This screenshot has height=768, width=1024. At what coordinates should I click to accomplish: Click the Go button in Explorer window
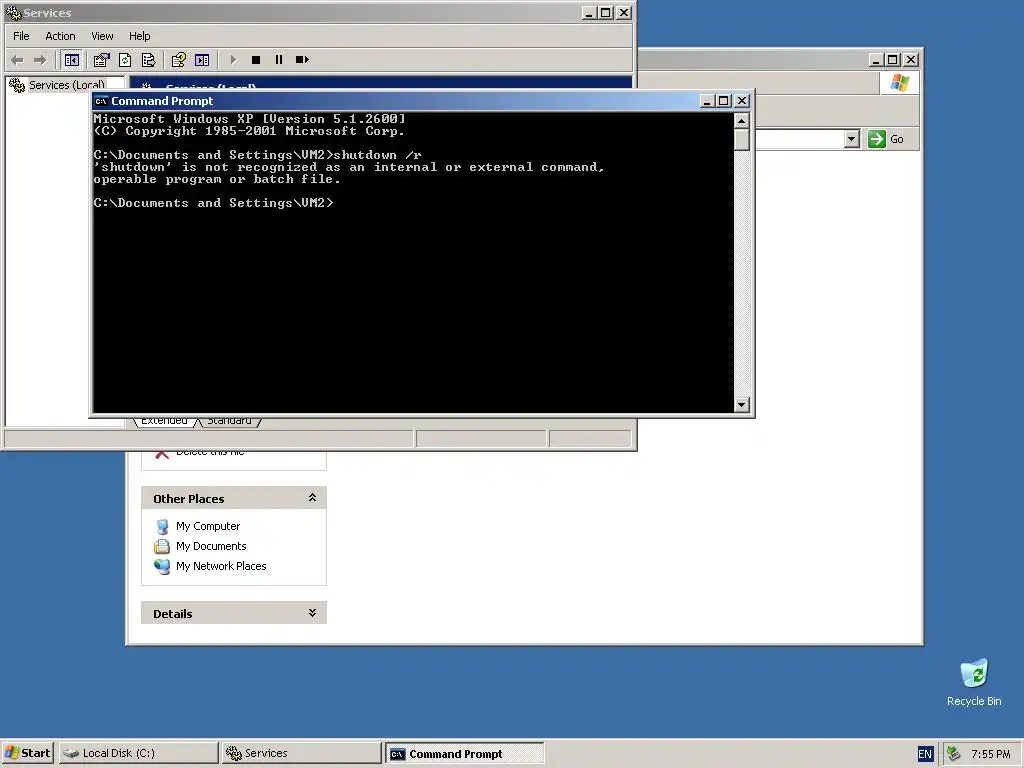[886, 139]
